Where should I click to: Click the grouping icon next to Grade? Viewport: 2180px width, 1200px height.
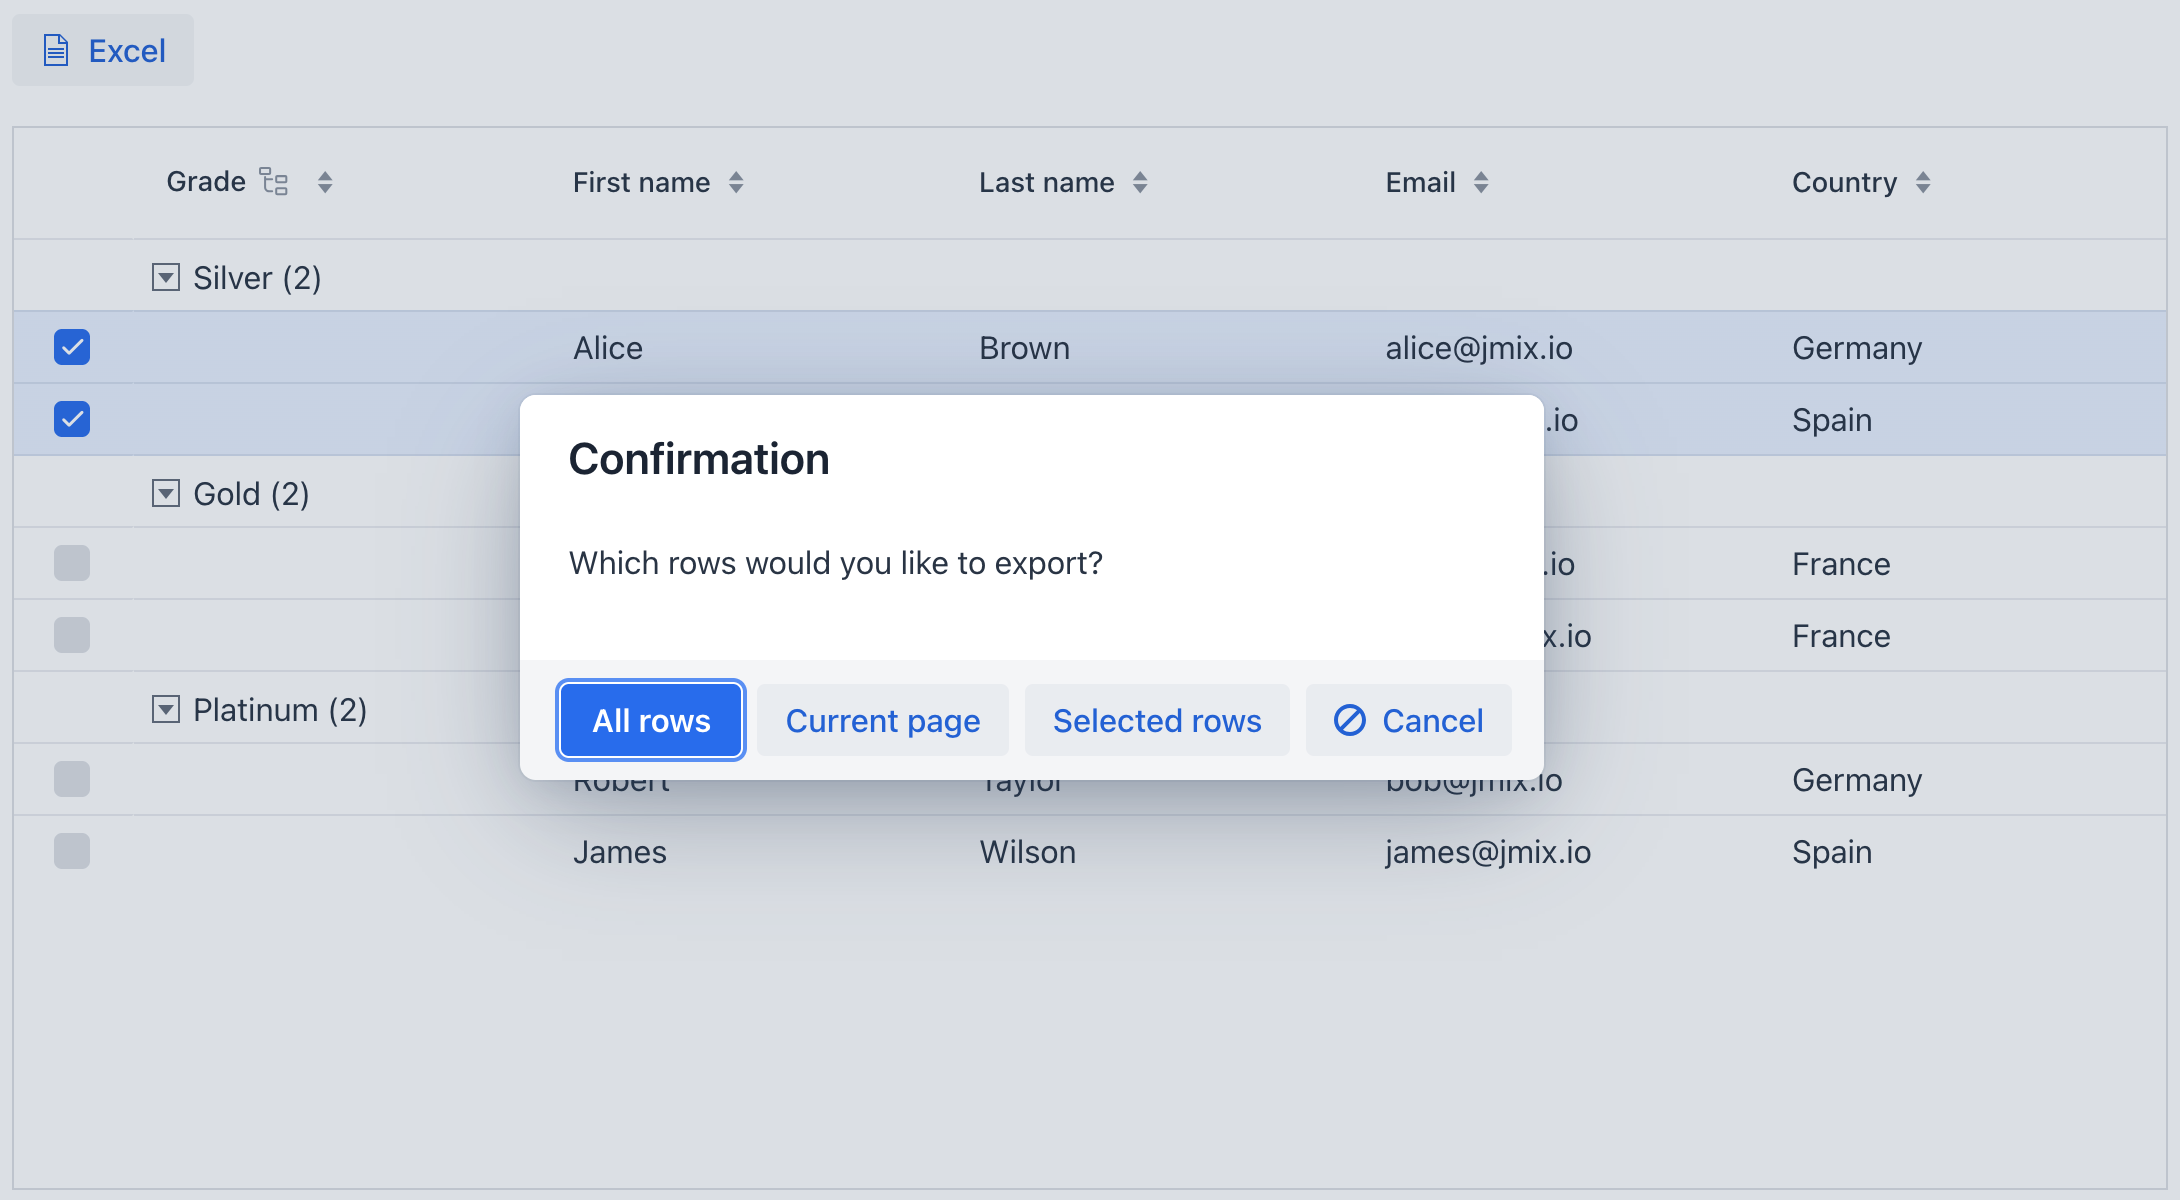pyautogui.click(x=274, y=182)
